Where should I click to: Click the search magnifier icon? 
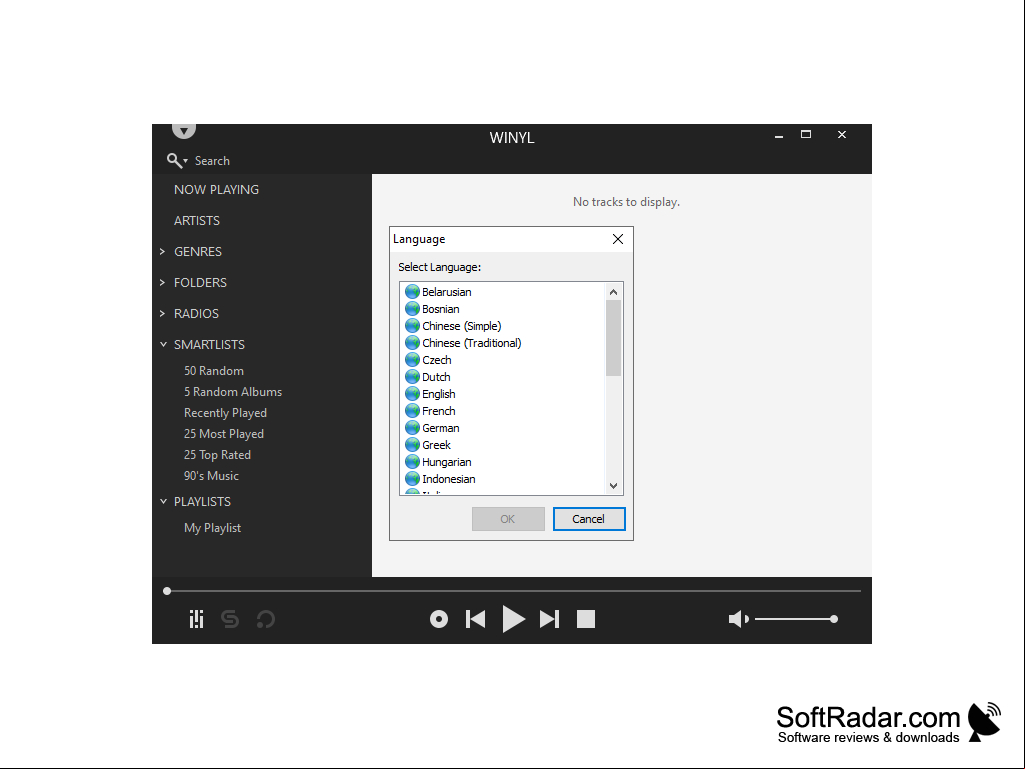pos(174,160)
